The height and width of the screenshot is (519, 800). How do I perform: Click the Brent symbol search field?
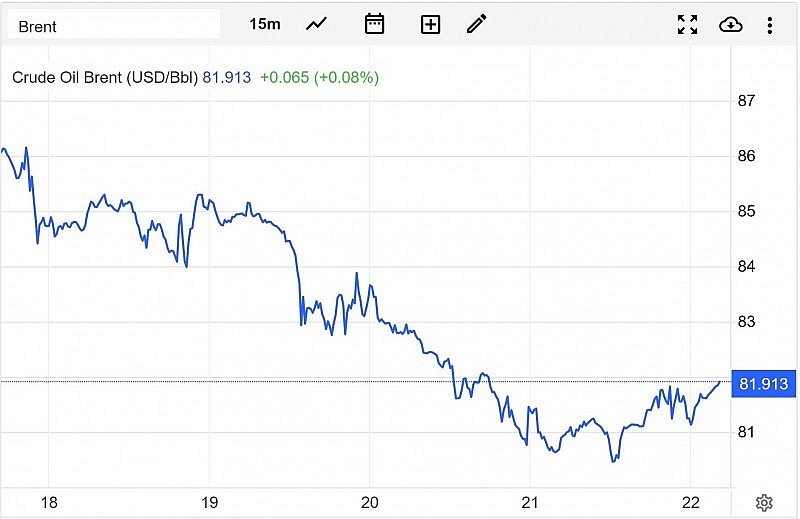coord(113,26)
